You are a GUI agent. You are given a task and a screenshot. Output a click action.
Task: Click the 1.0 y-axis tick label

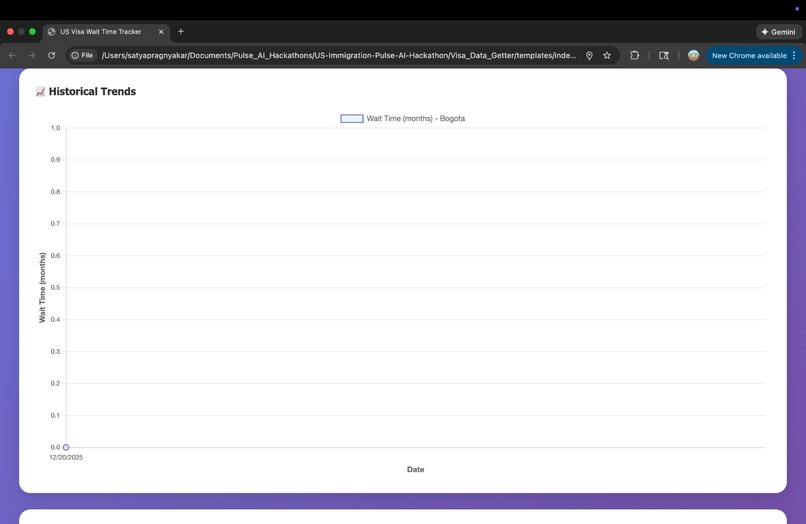[55, 128]
